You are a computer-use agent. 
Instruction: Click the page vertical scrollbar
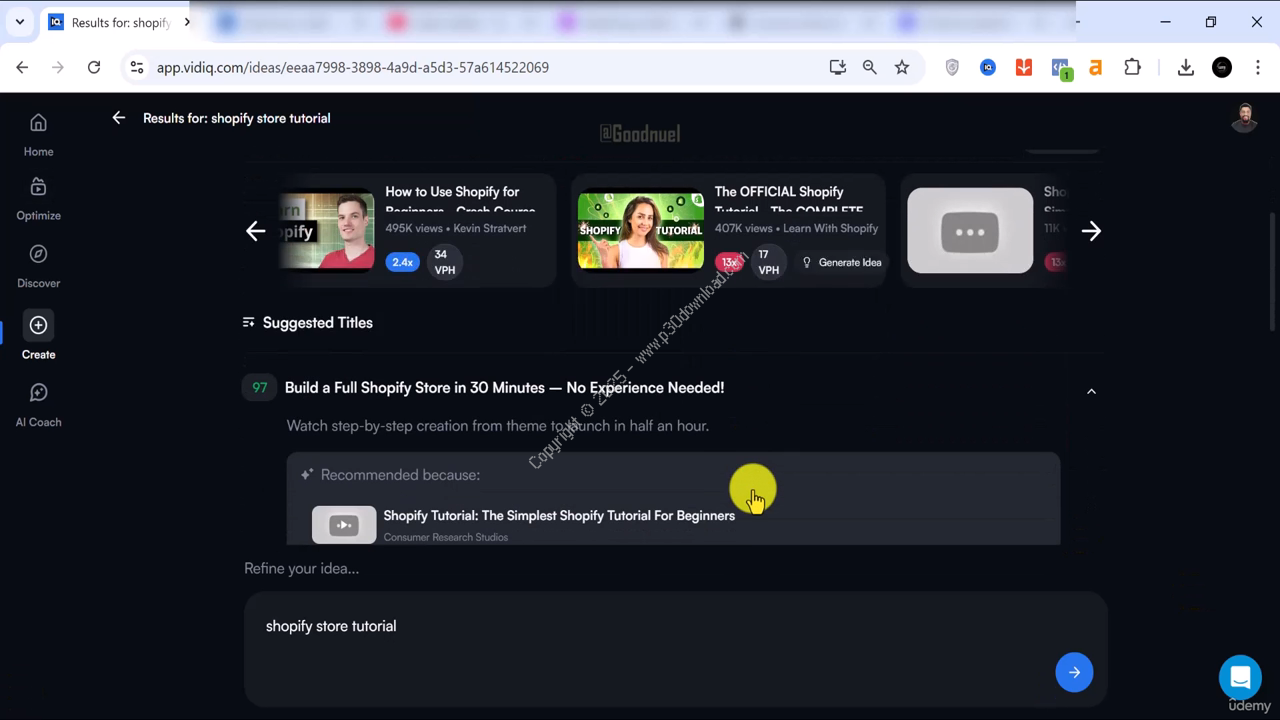[x=1273, y=270]
